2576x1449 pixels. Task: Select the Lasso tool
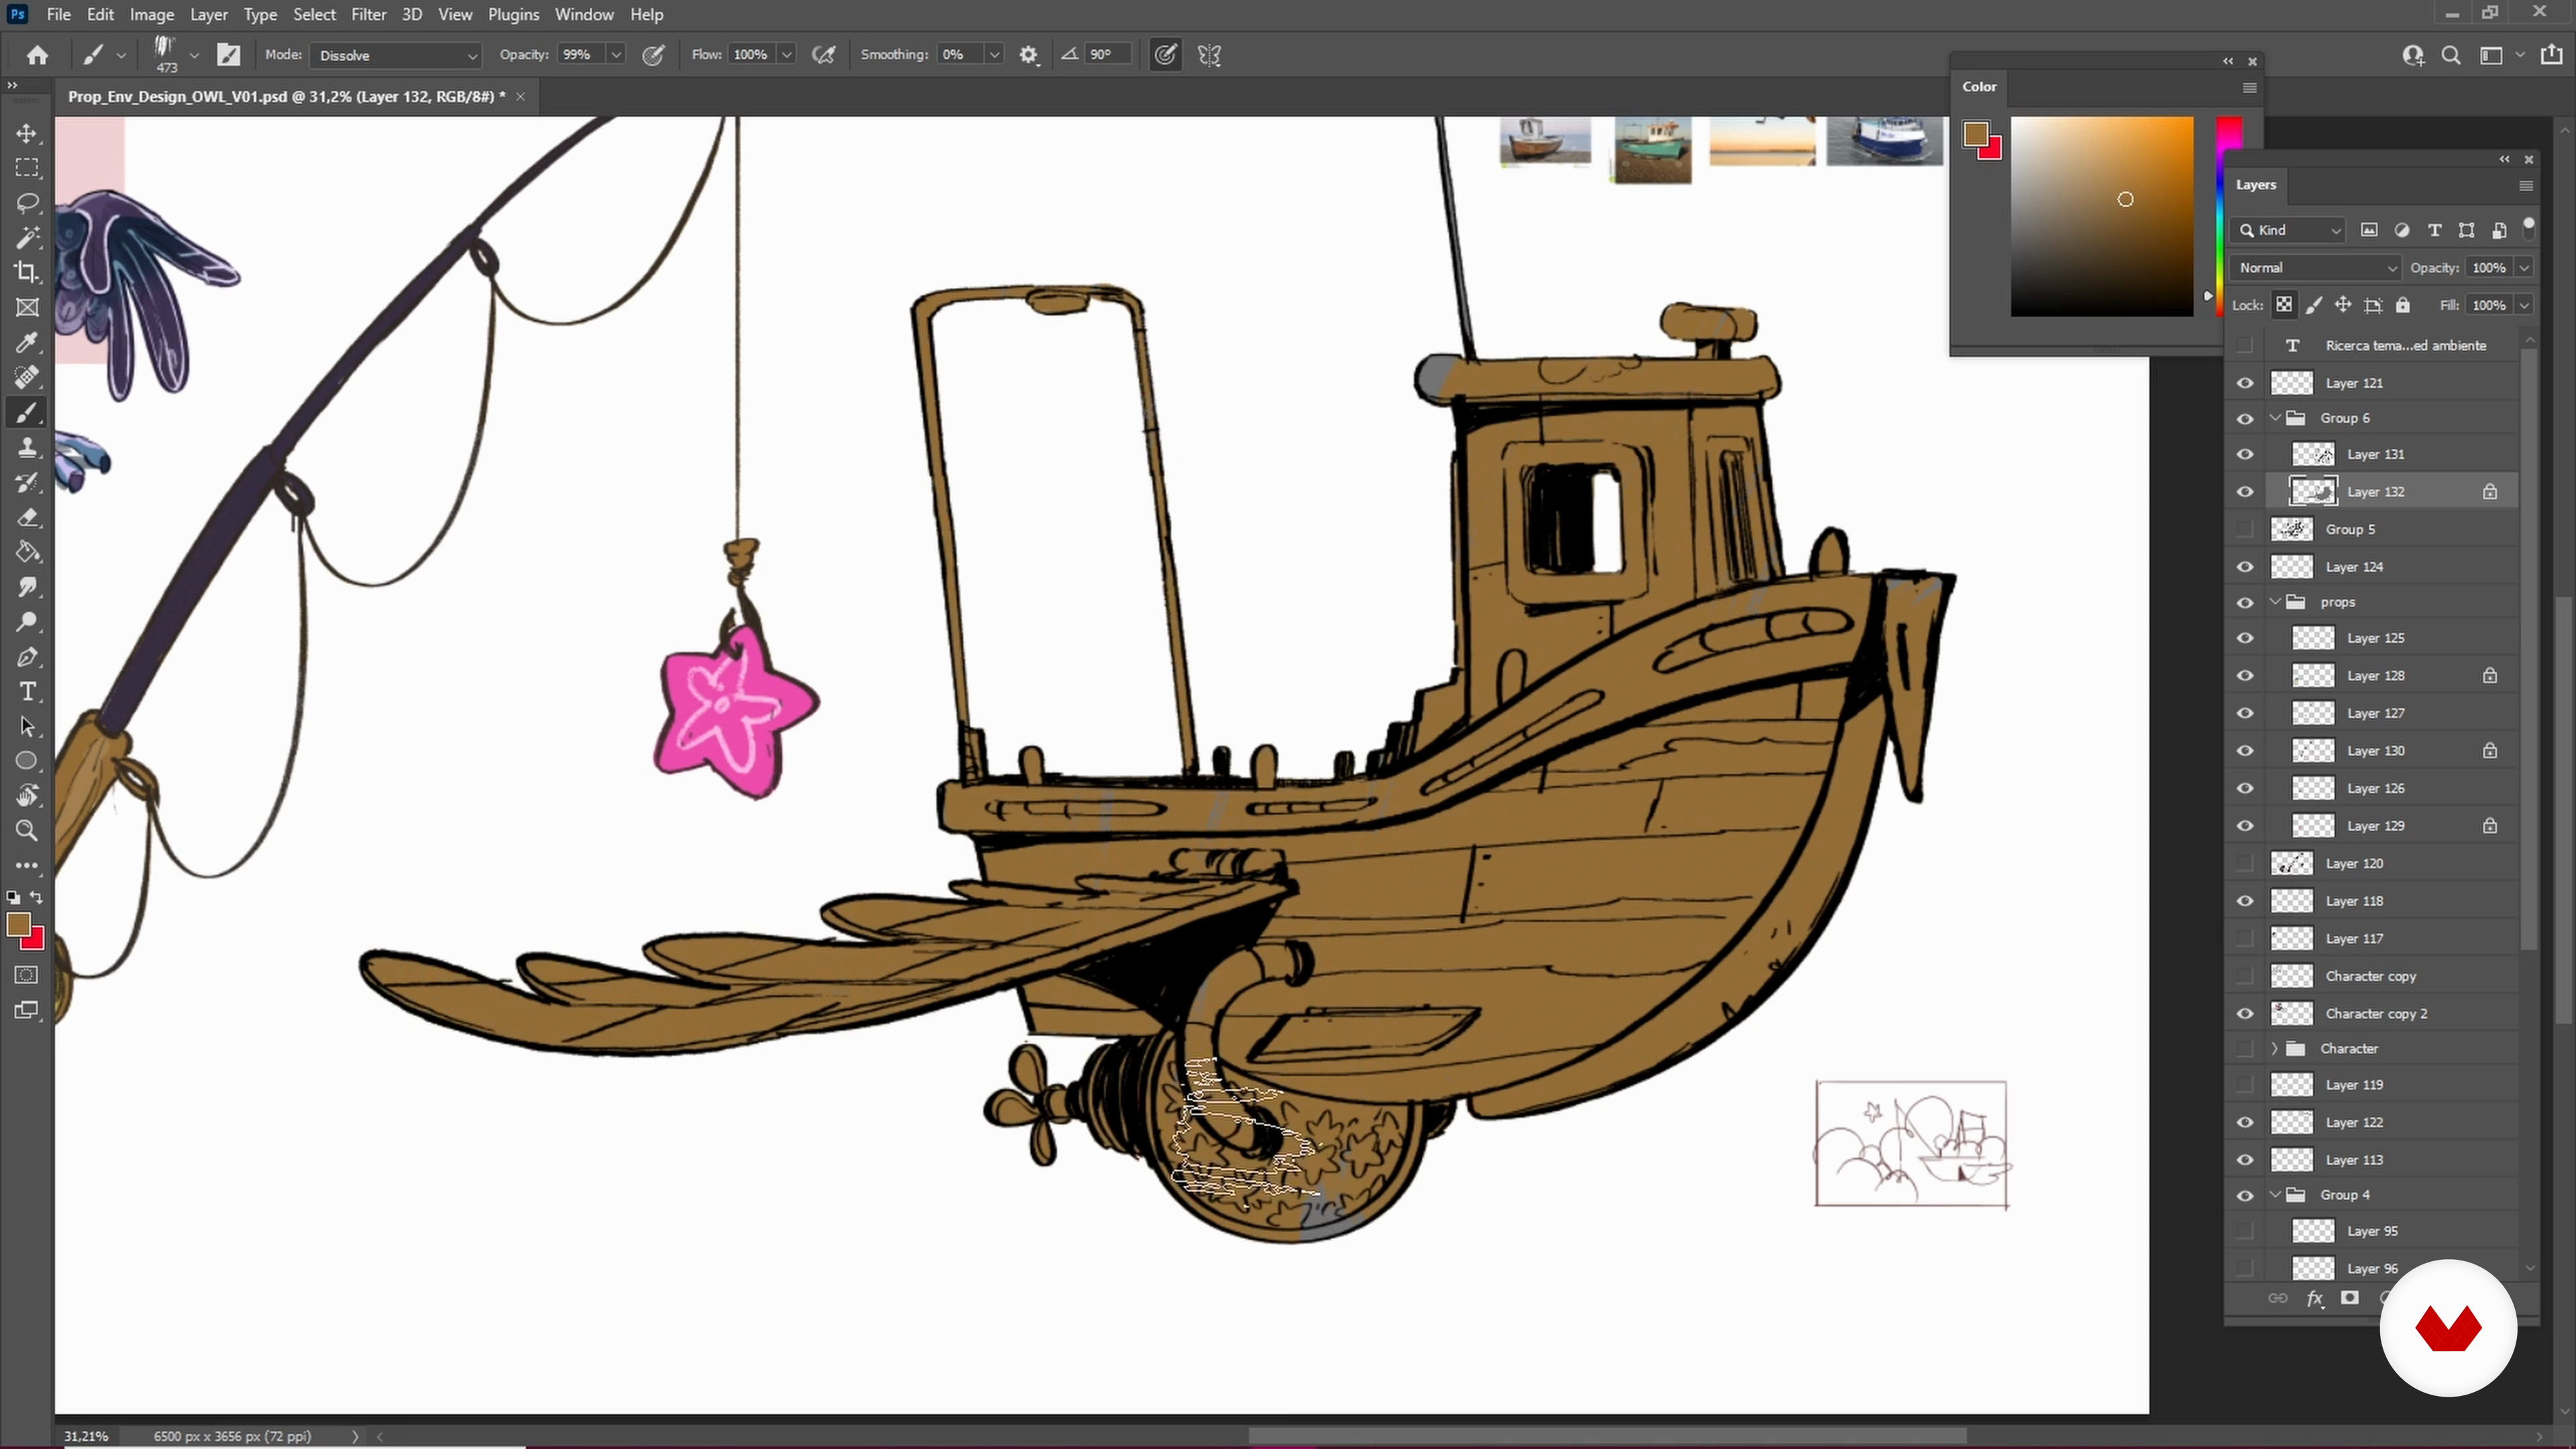pos(27,203)
